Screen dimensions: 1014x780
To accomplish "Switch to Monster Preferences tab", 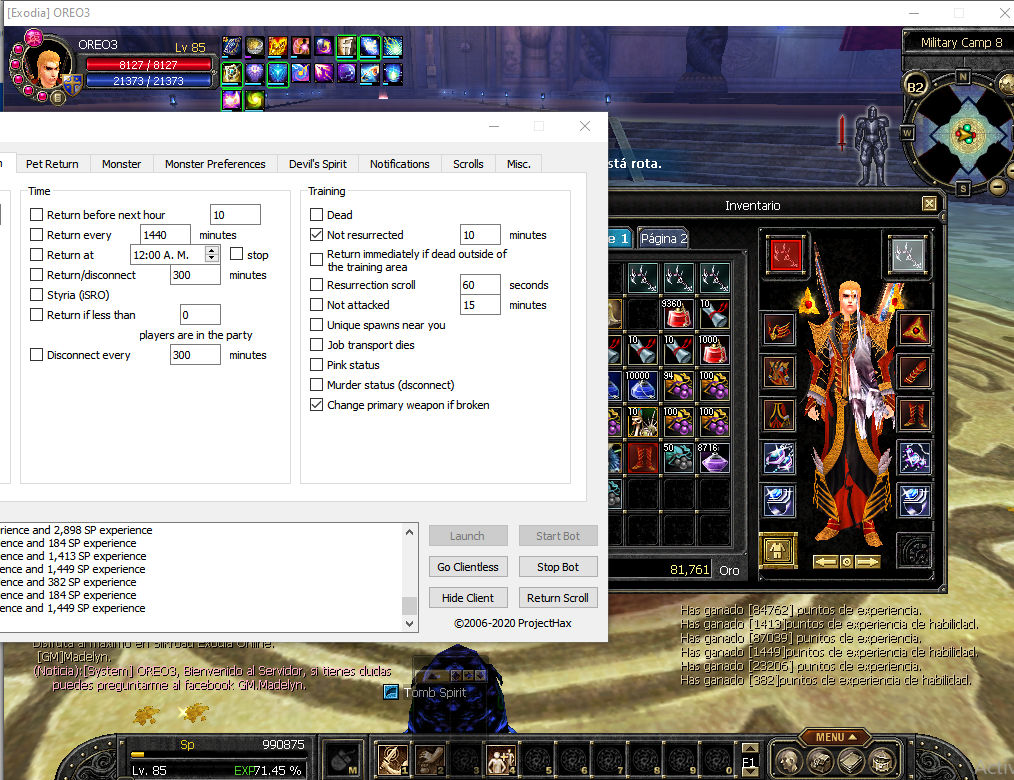I will click(215, 164).
